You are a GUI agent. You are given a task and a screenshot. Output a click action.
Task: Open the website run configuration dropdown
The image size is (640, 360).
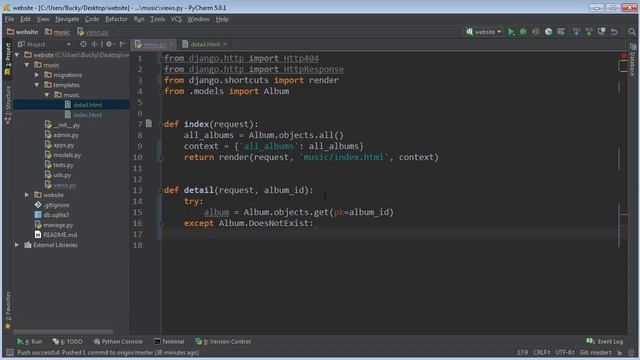click(x=484, y=32)
